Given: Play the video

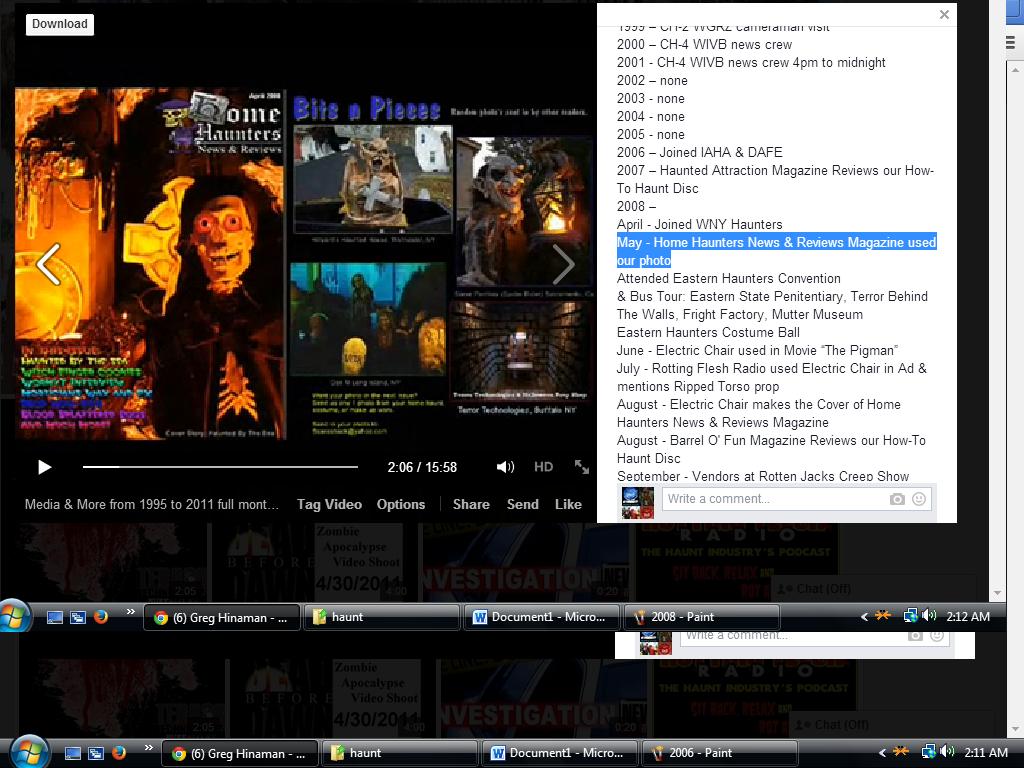Looking at the screenshot, I should (x=44, y=467).
